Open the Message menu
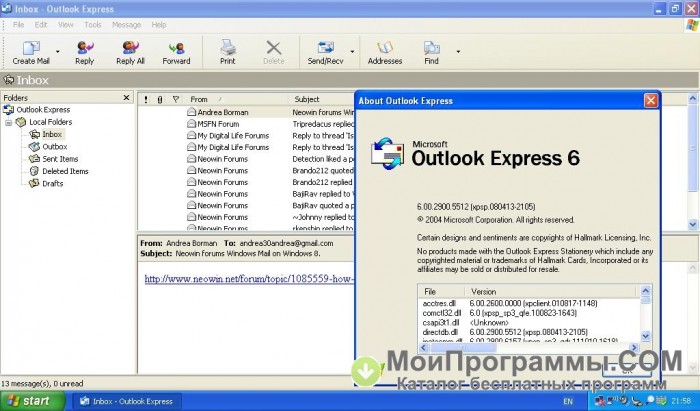The height and width of the screenshot is (411, 700). [x=126, y=25]
